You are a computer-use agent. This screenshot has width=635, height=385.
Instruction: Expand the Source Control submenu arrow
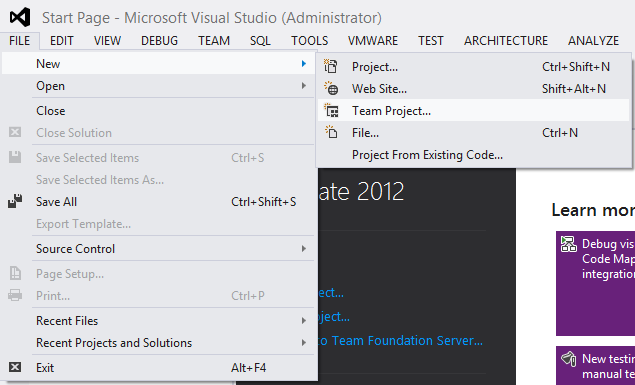304,249
